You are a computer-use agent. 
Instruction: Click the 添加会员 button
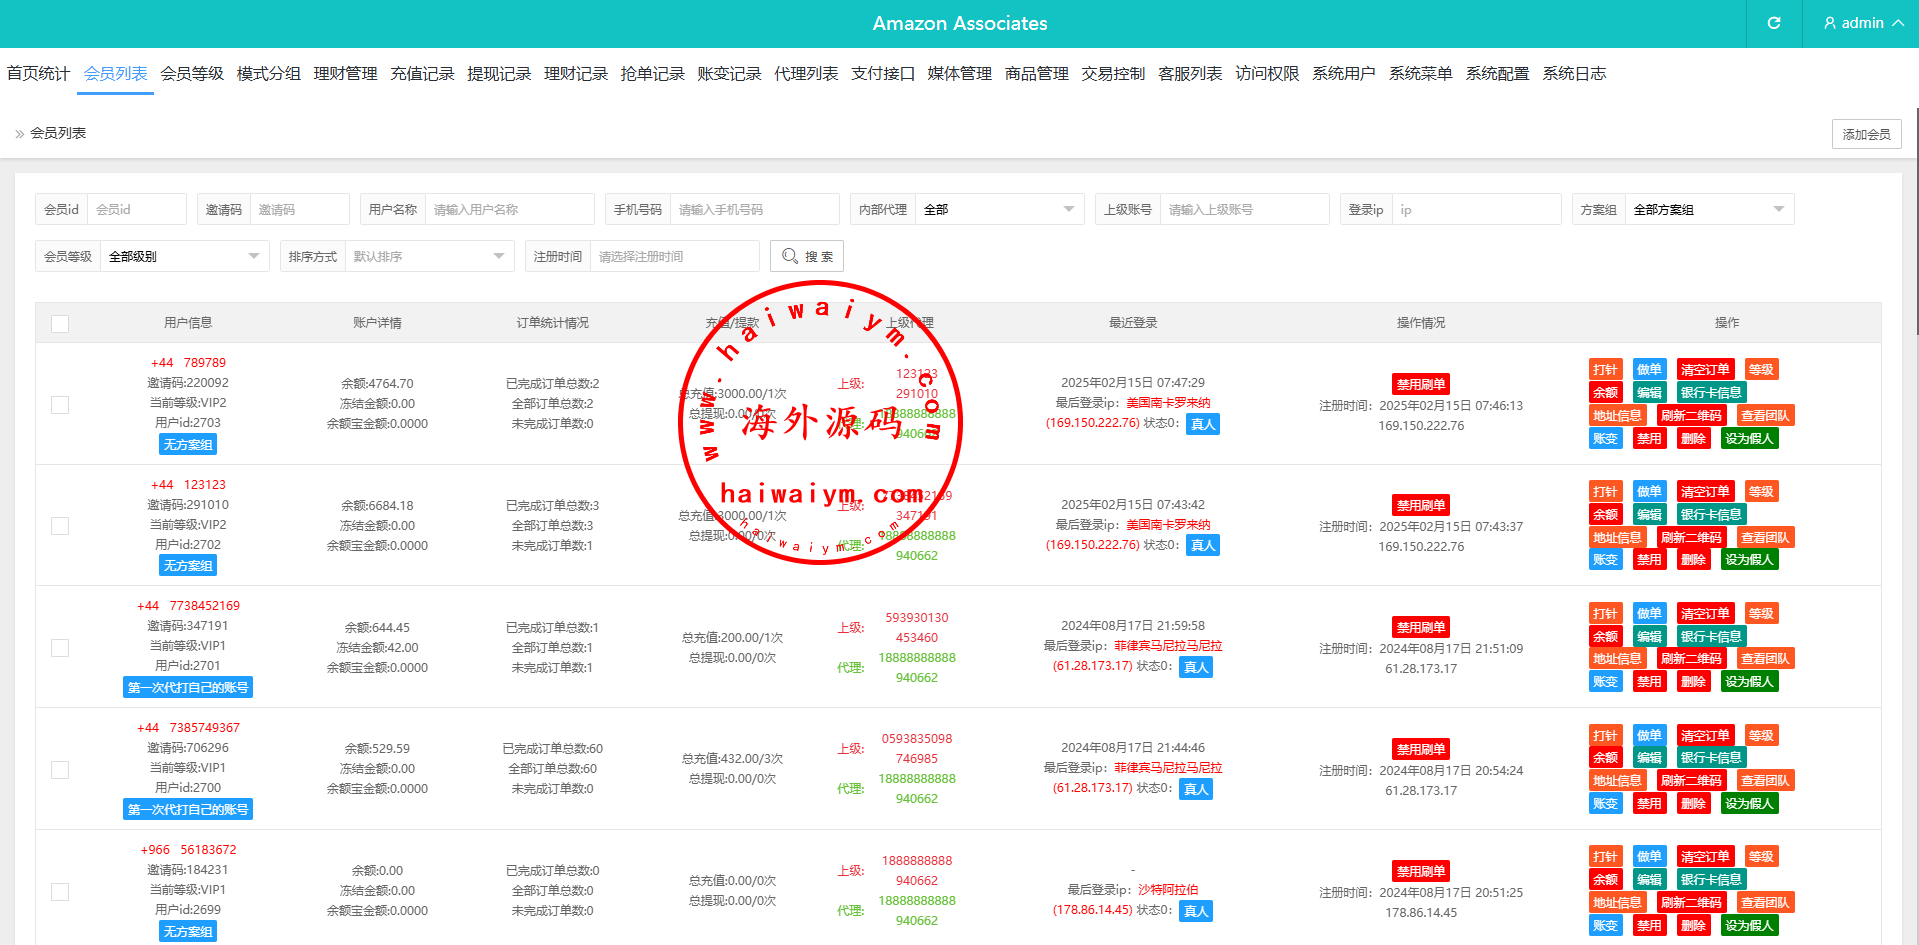(1866, 134)
